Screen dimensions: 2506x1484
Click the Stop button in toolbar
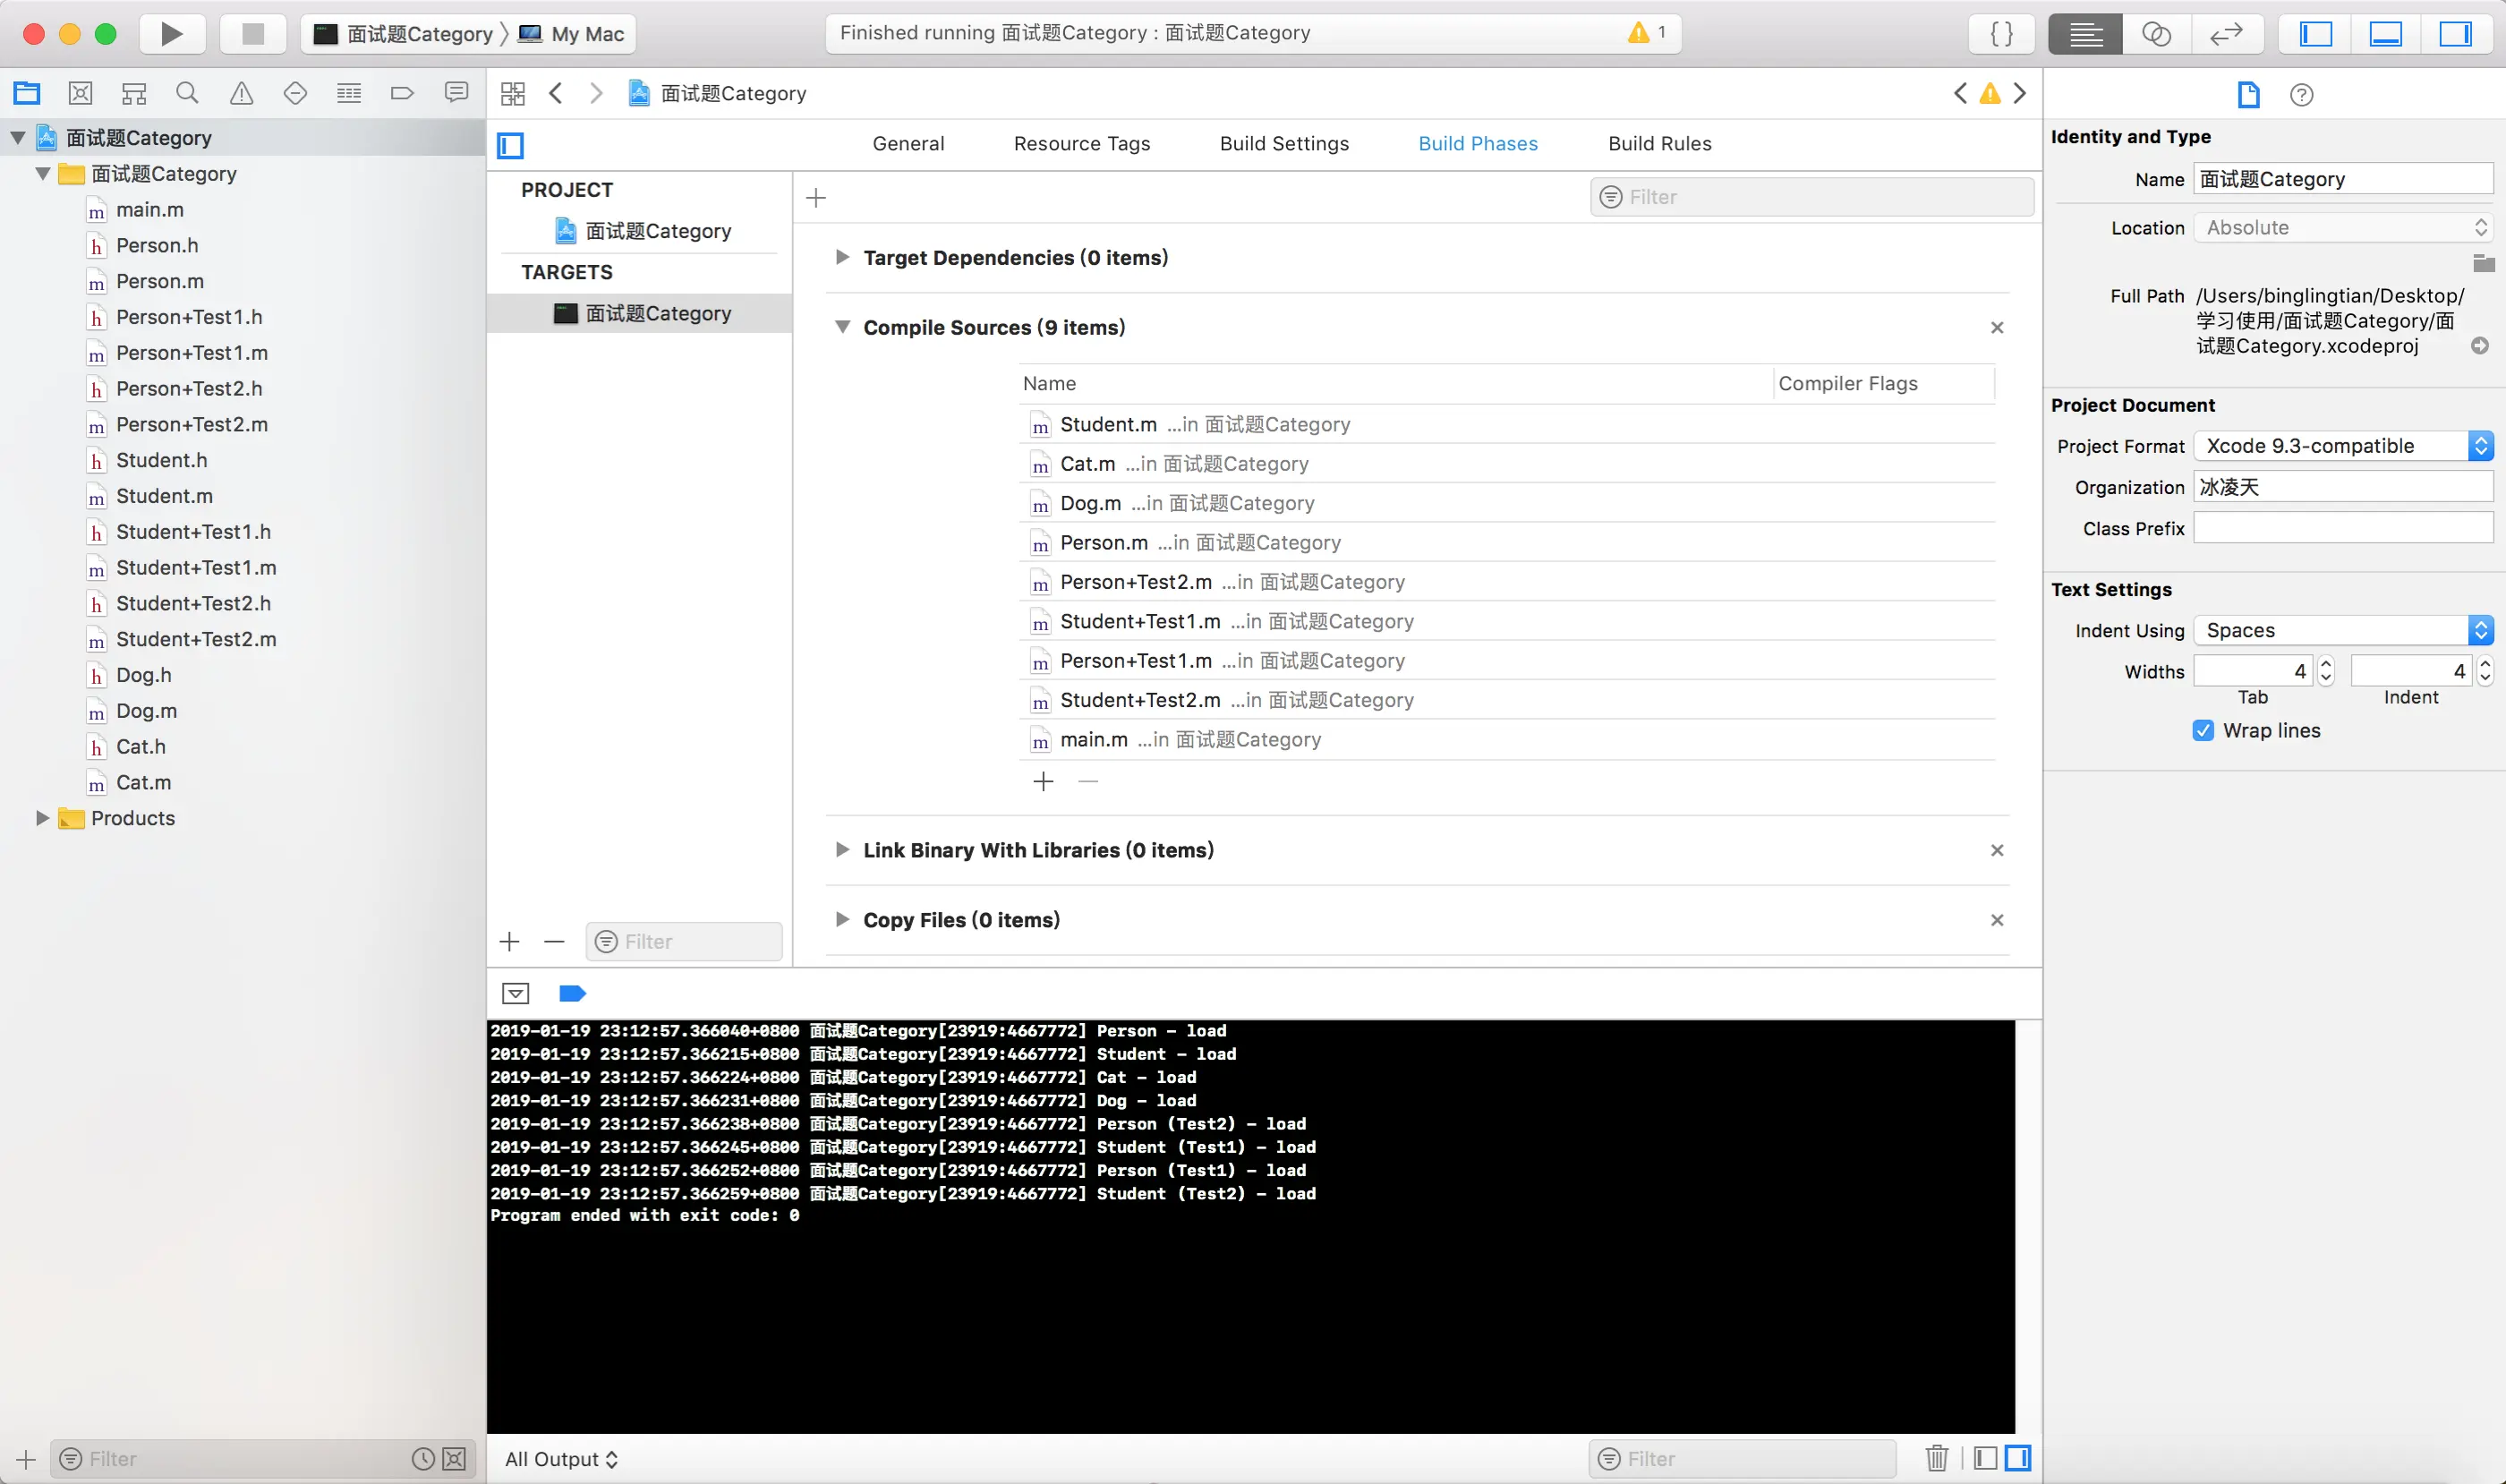coord(253,34)
